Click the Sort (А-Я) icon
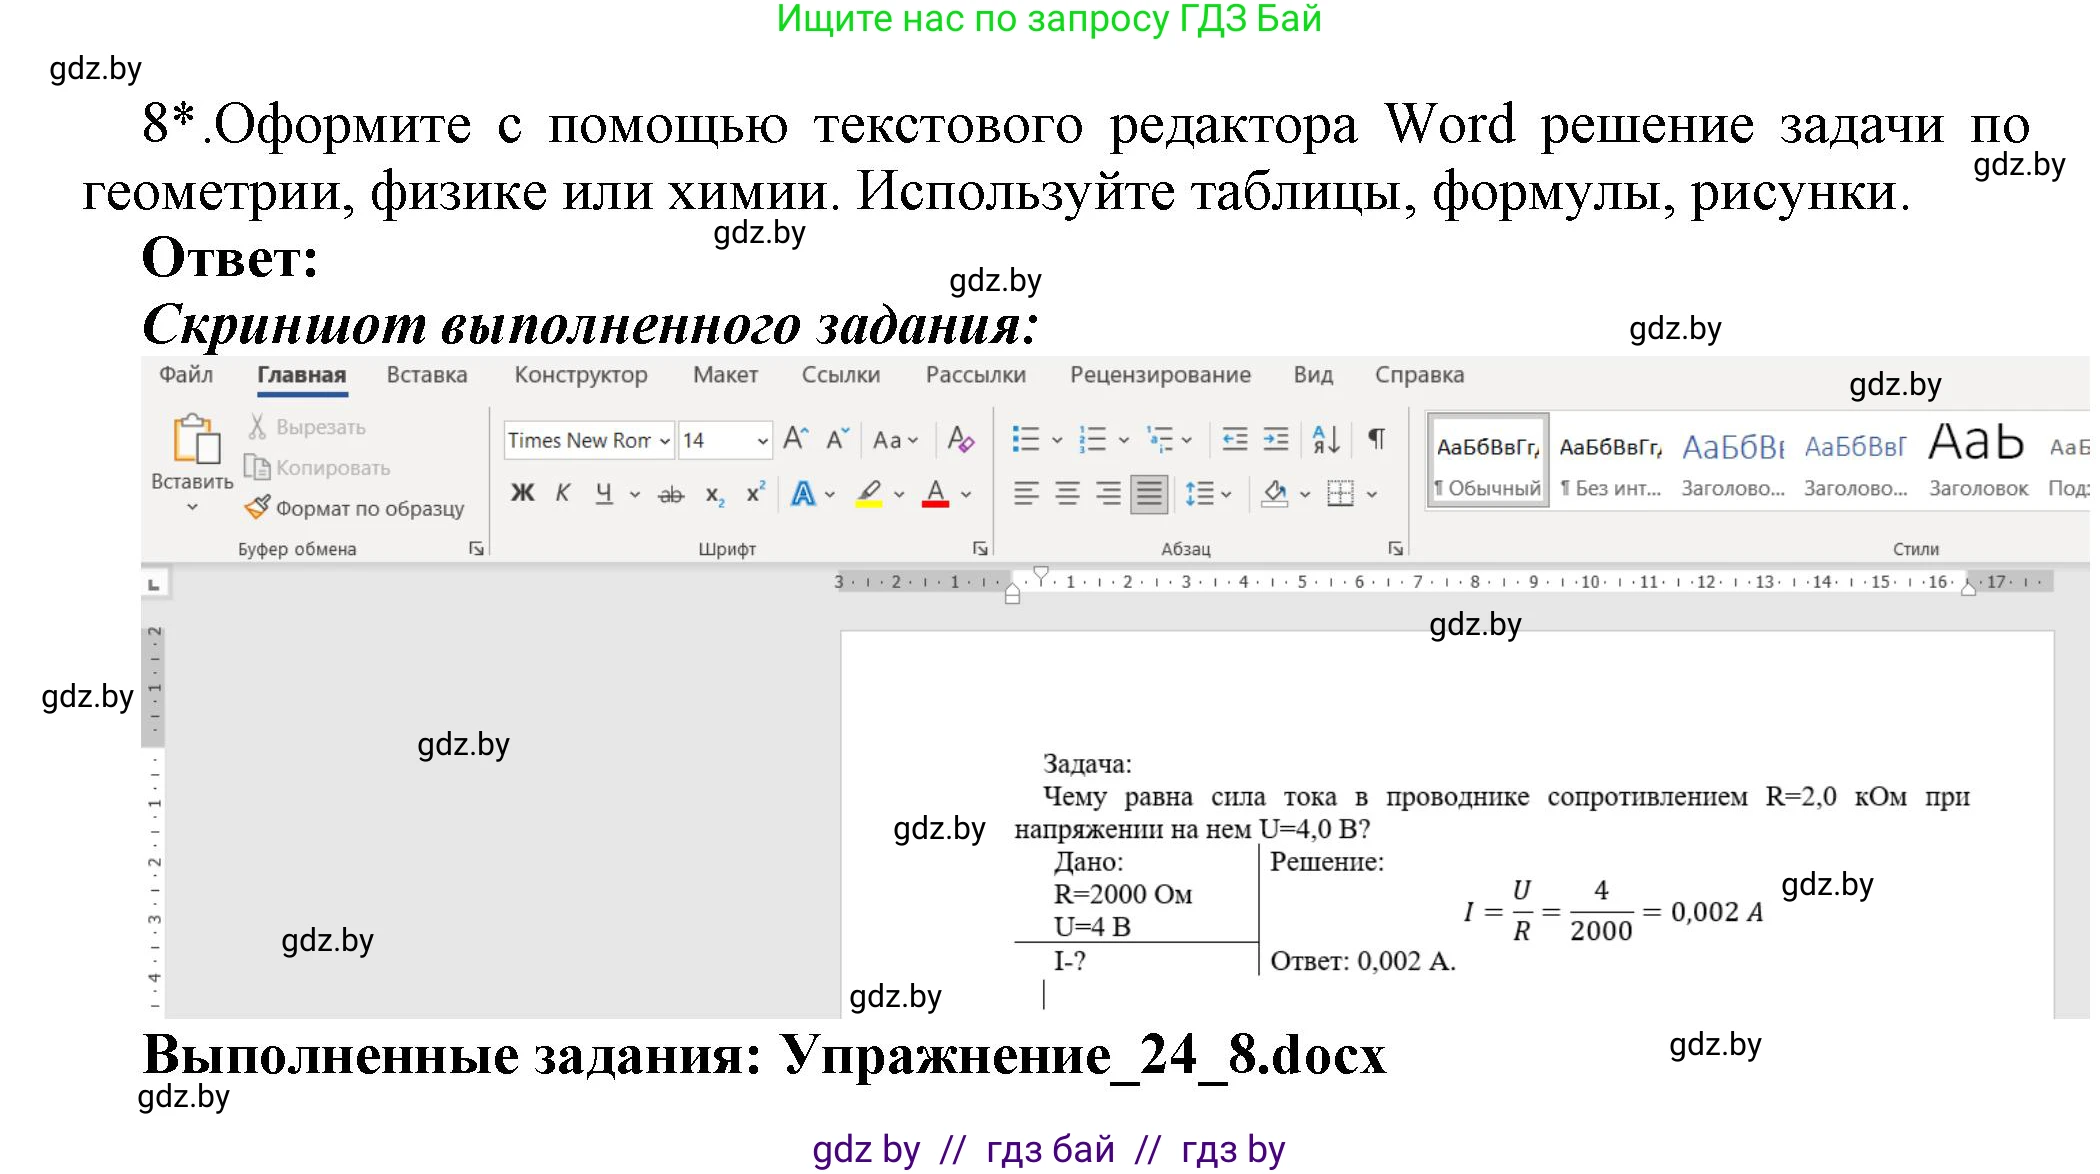Screen dimensions: 2100x1174 click(1326, 439)
